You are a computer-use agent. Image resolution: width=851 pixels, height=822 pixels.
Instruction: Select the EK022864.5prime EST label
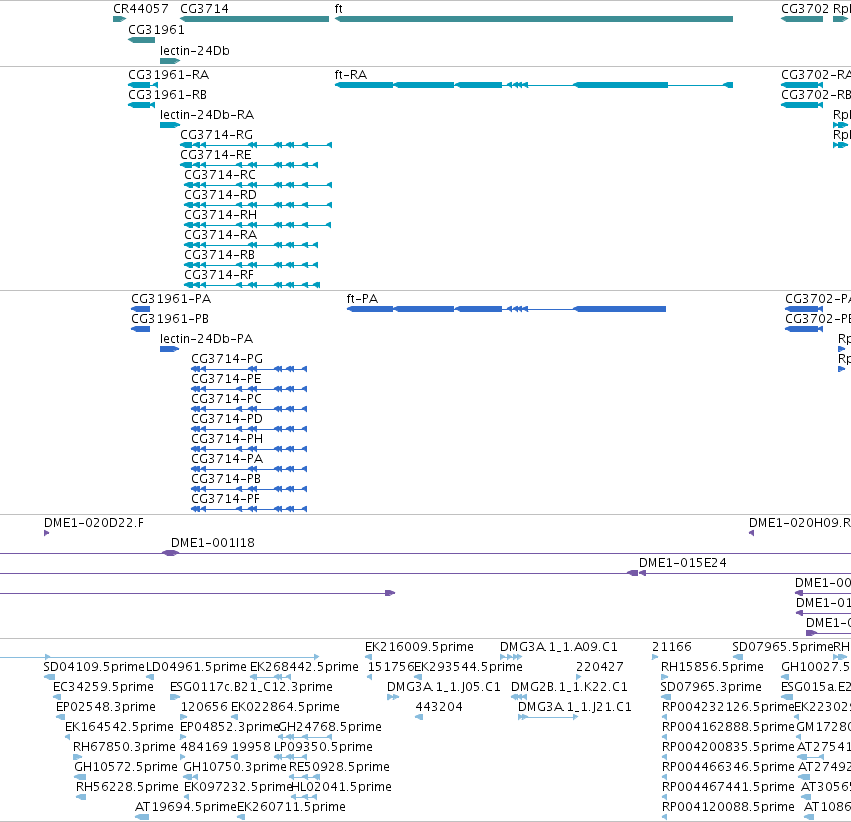click(285, 708)
